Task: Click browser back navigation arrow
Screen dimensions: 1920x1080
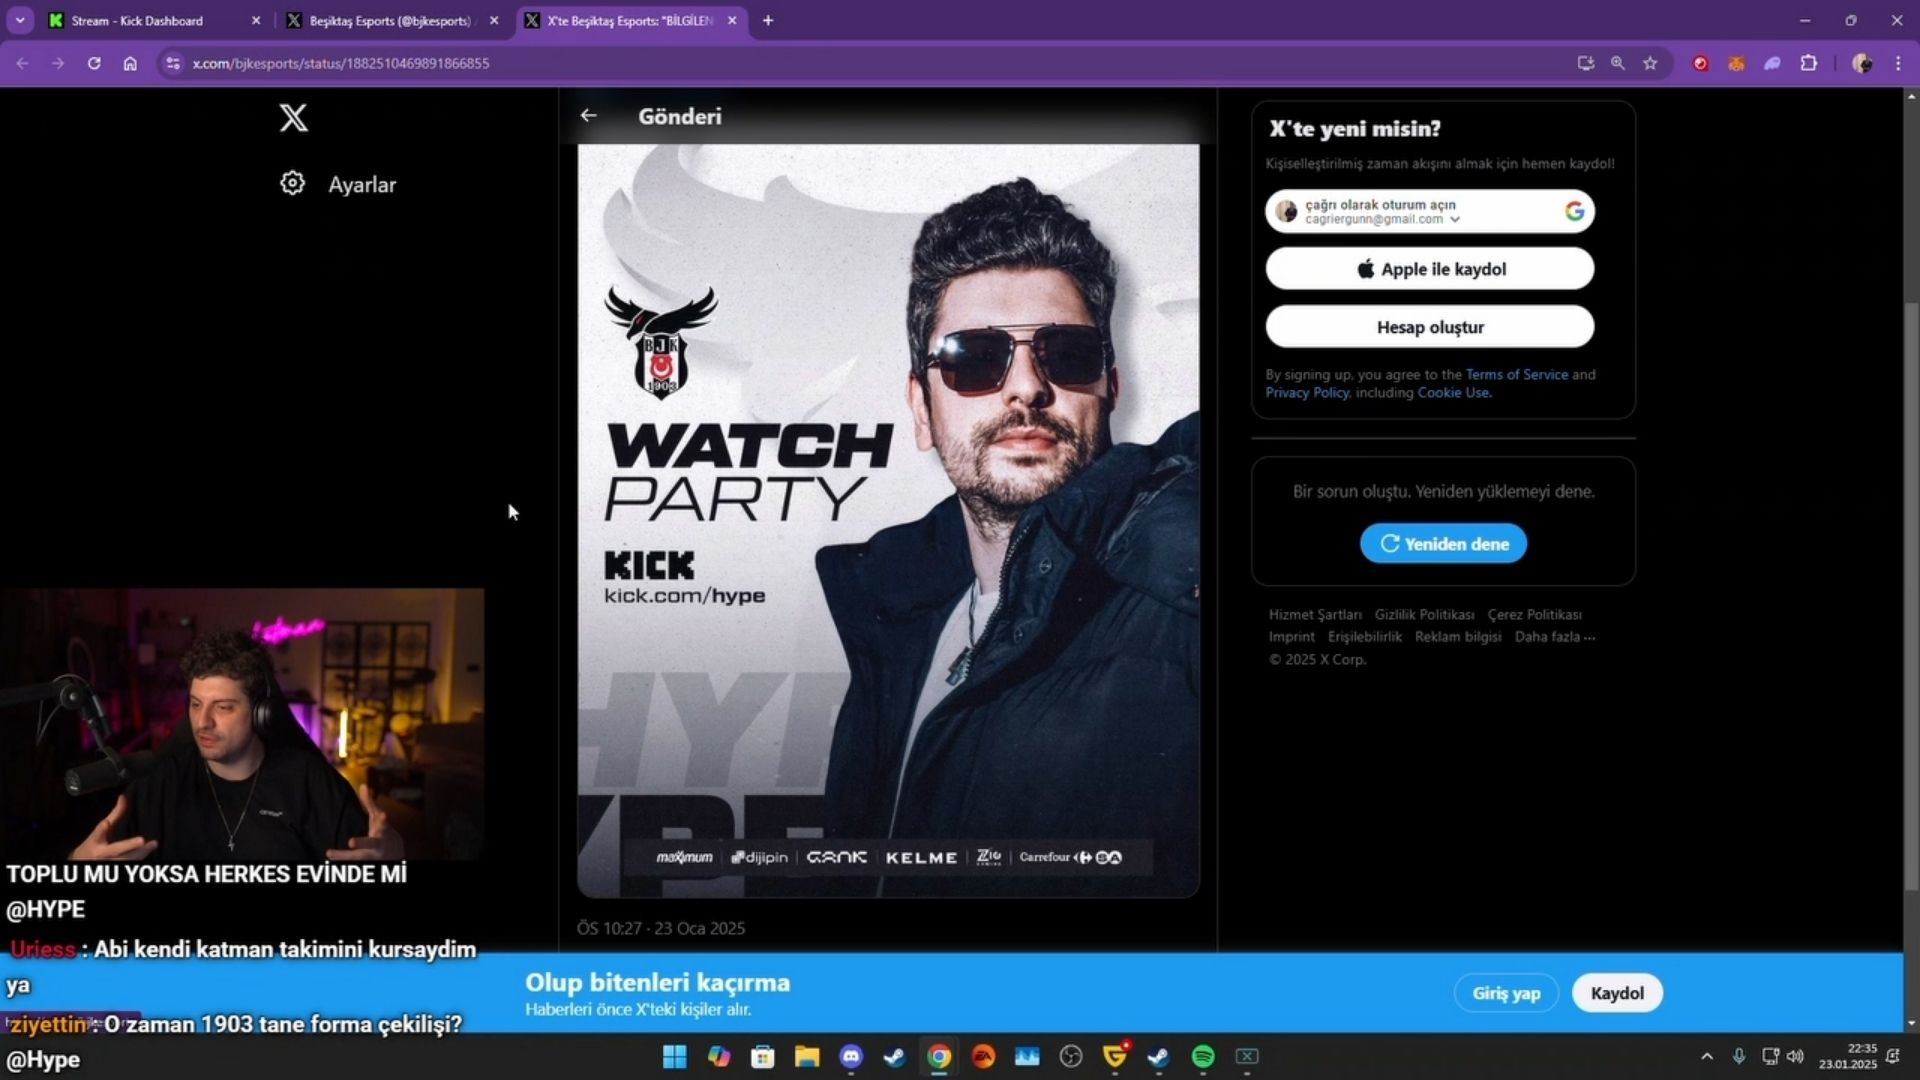Action: [22, 63]
